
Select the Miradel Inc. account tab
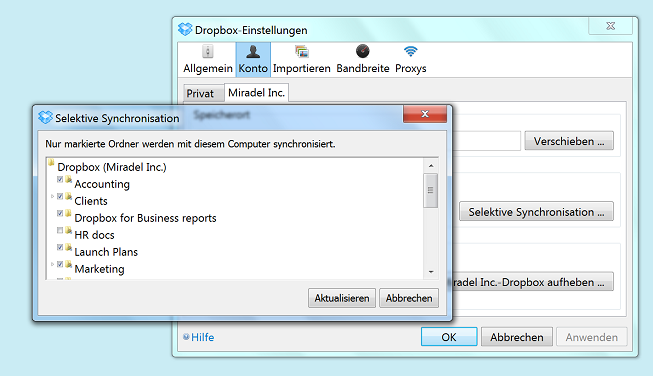[x=257, y=92]
